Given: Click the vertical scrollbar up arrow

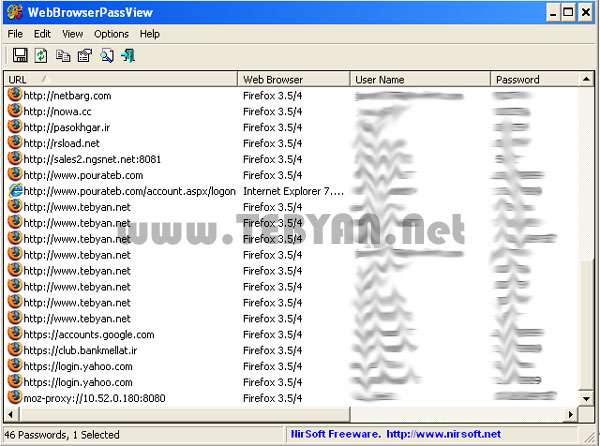Looking at the screenshot, I should pos(586,79).
